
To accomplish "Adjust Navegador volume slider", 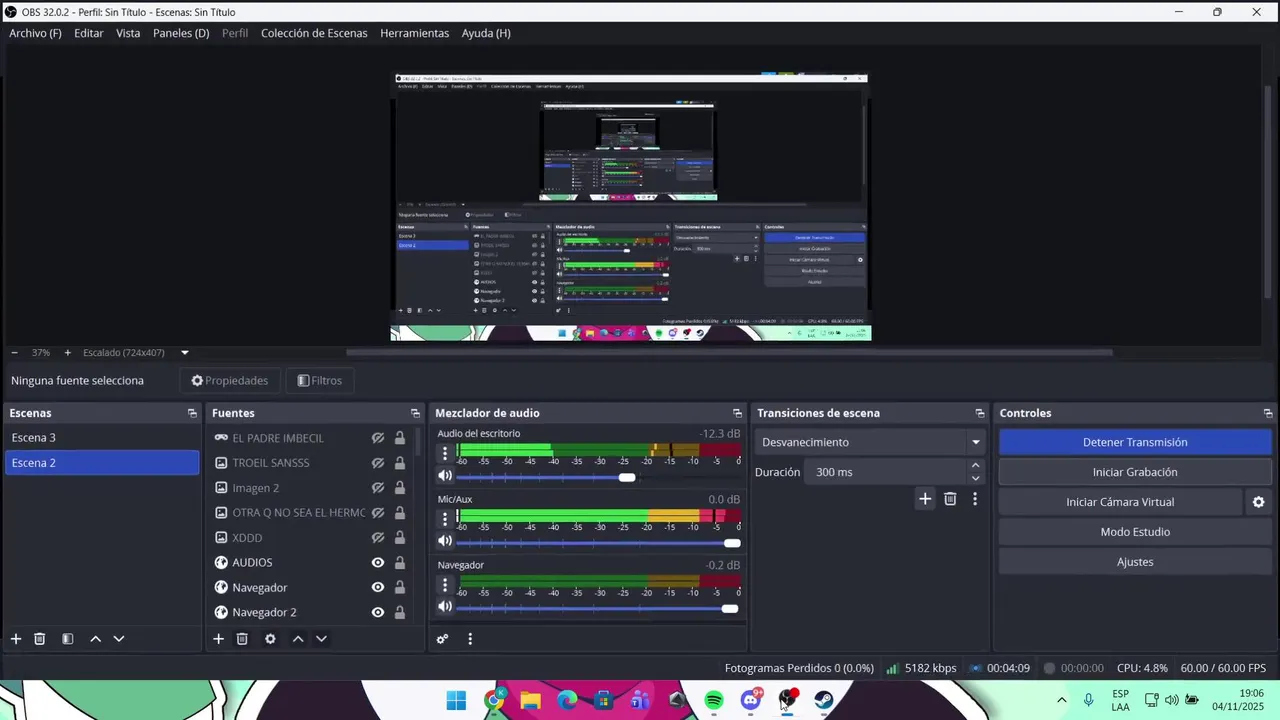I will tap(730, 608).
